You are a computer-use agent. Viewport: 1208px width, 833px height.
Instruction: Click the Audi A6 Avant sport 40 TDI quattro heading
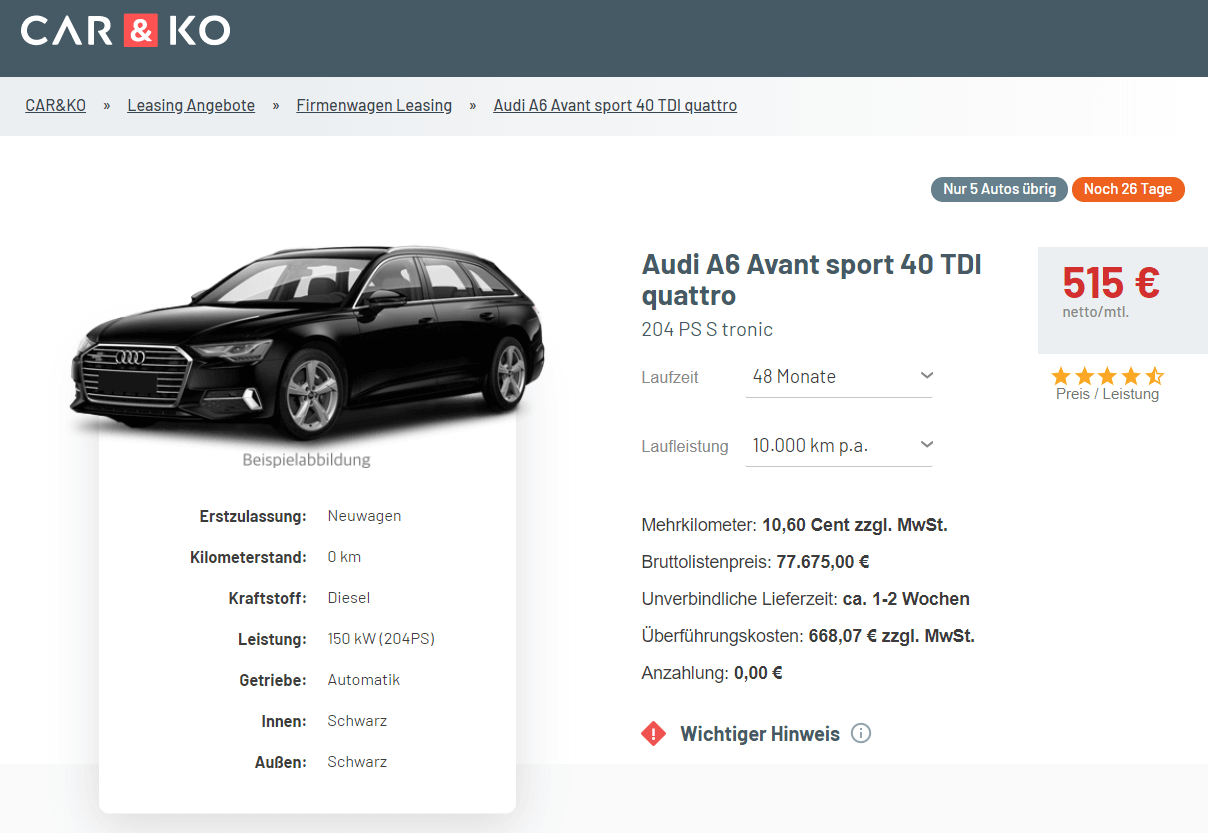812,280
